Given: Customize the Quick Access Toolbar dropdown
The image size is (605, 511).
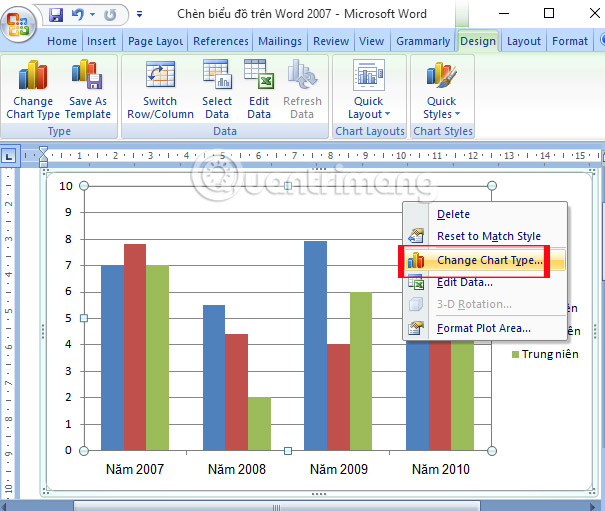Looking at the screenshot, I should coord(139,15).
